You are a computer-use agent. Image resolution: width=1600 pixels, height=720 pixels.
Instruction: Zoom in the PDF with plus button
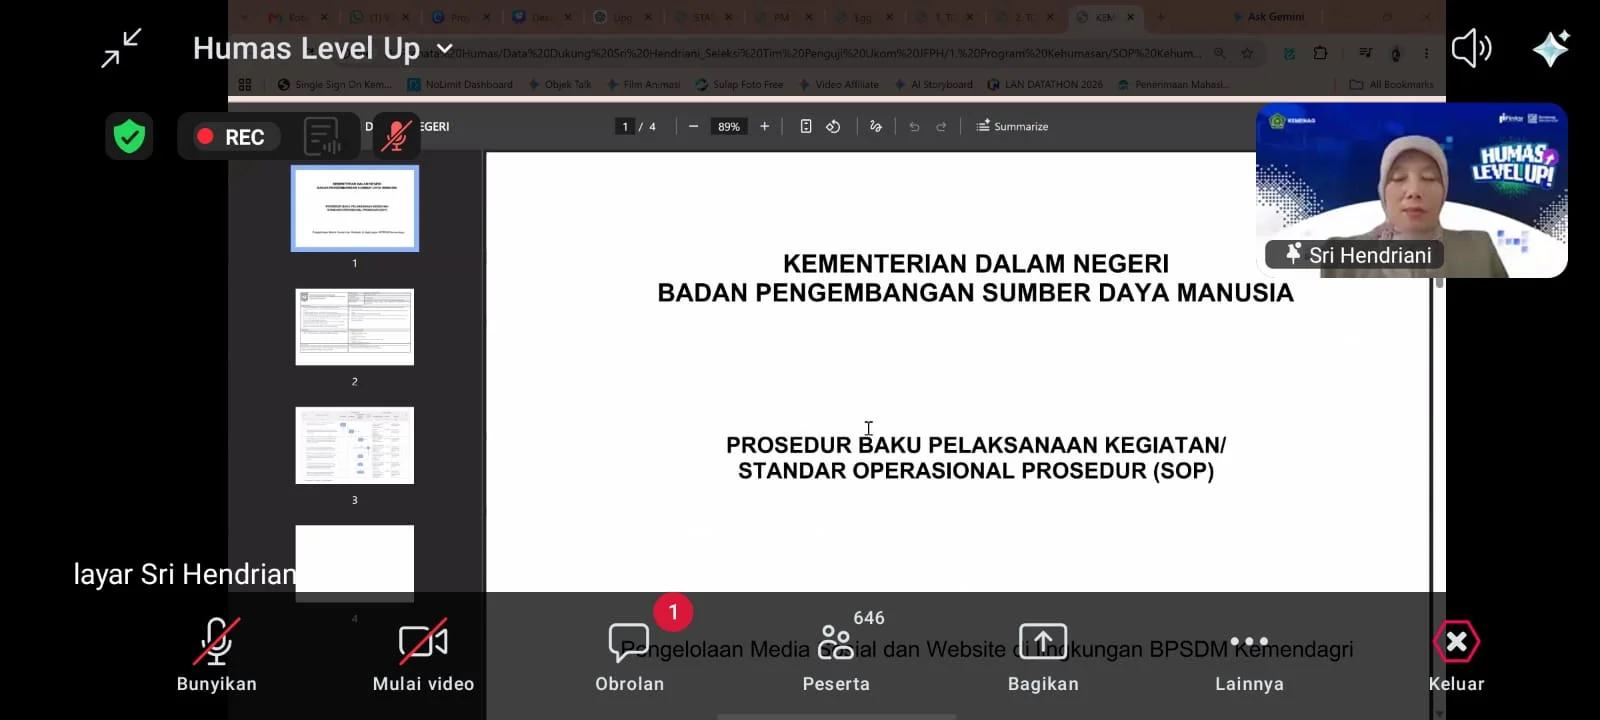tap(765, 127)
